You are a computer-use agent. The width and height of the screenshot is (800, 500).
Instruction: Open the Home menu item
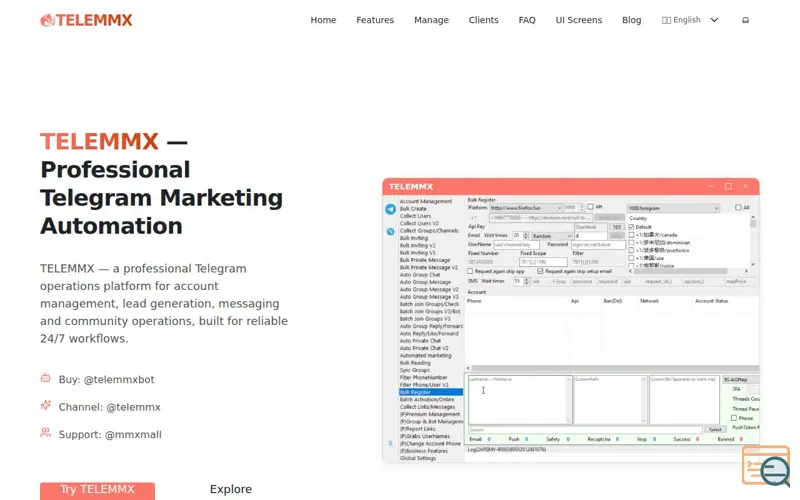[x=323, y=20]
